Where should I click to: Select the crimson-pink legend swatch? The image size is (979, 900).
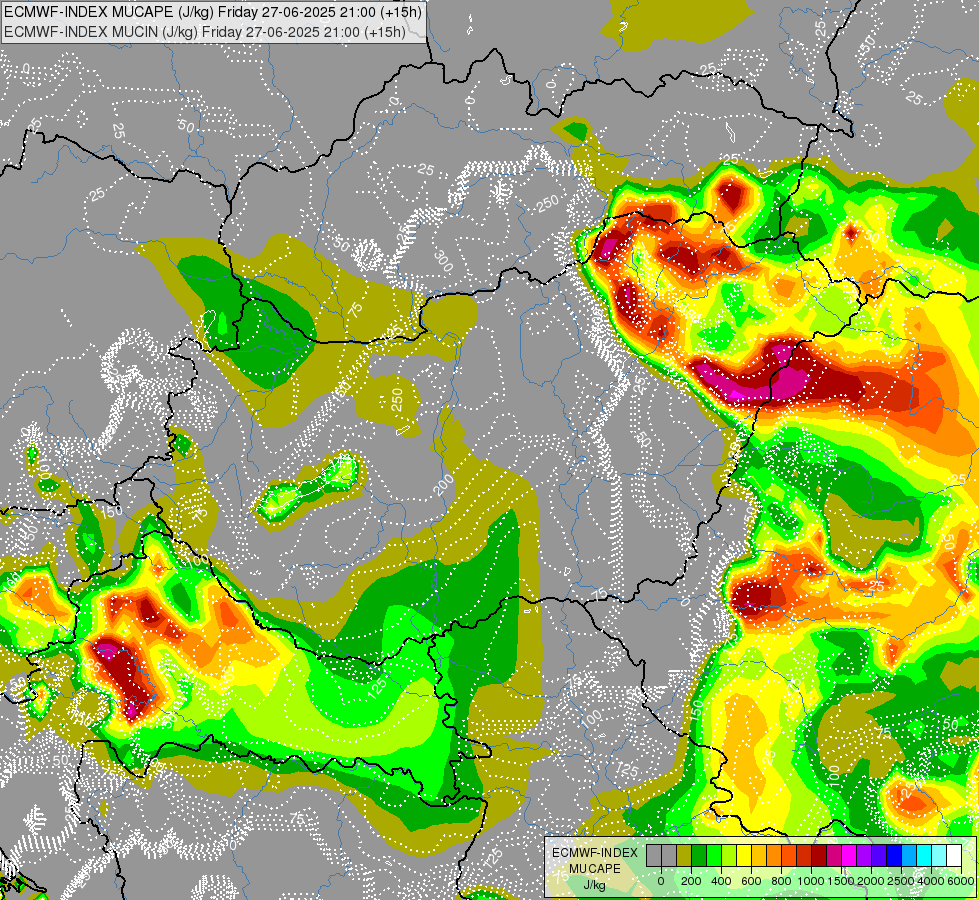point(834,856)
